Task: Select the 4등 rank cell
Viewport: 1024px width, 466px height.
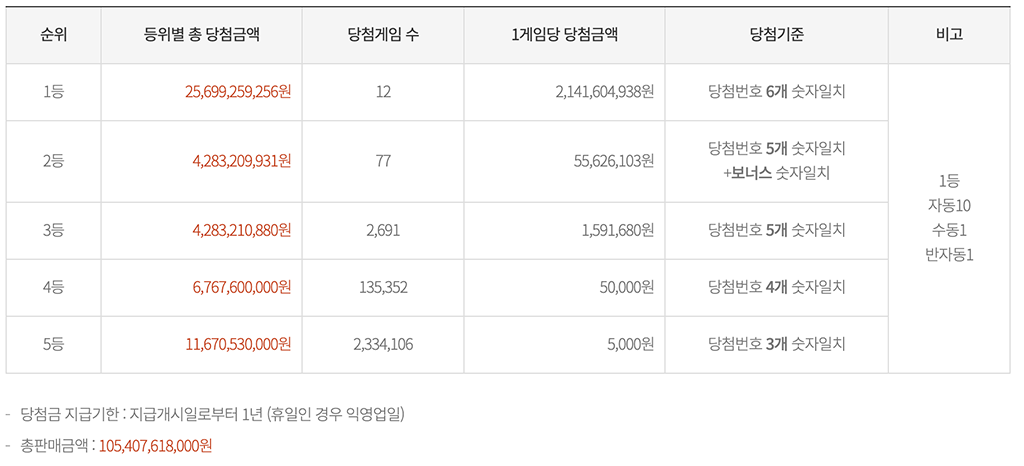Action: point(53,287)
